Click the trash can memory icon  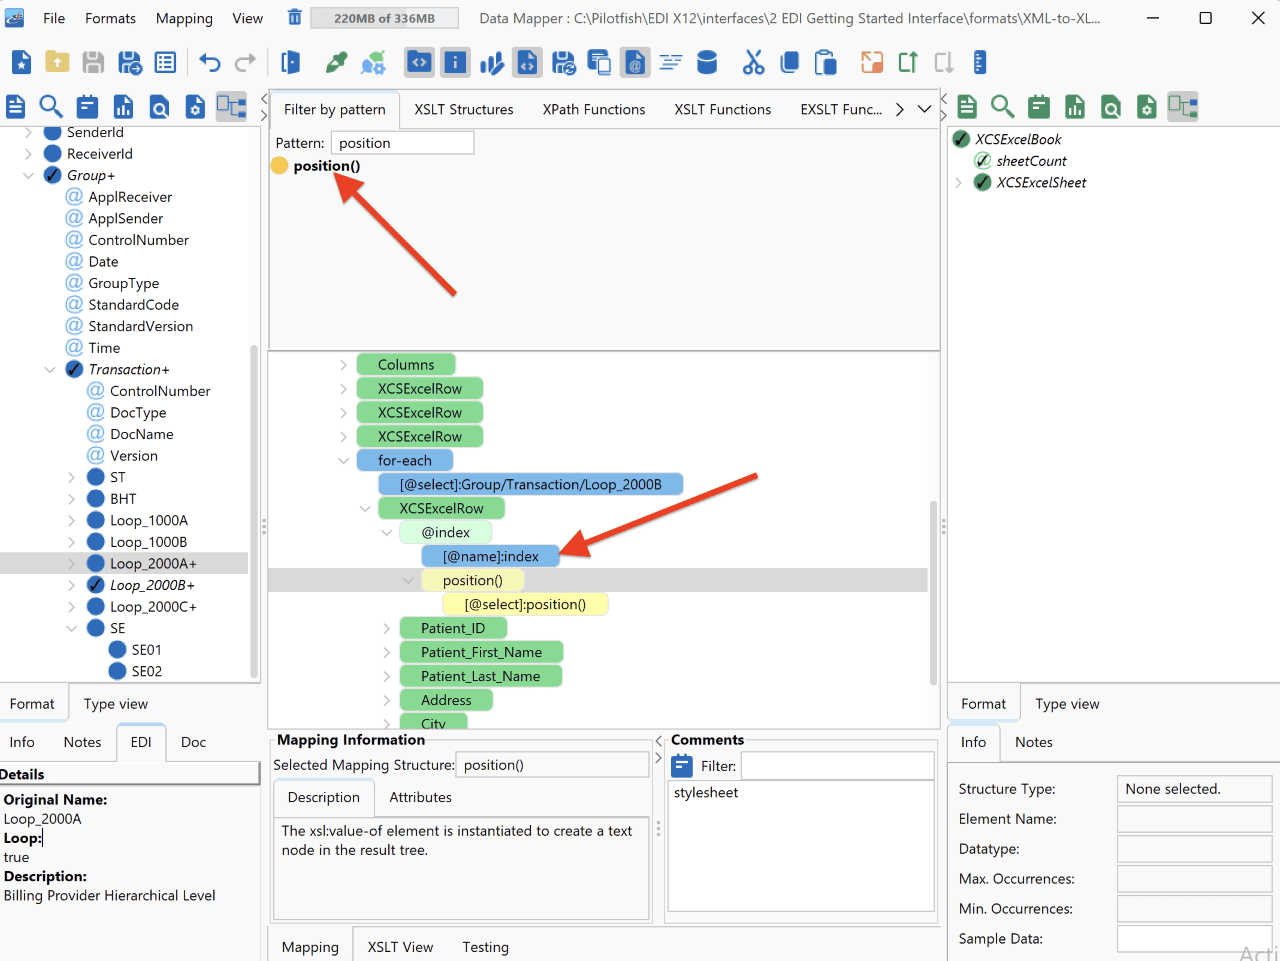point(294,17)
